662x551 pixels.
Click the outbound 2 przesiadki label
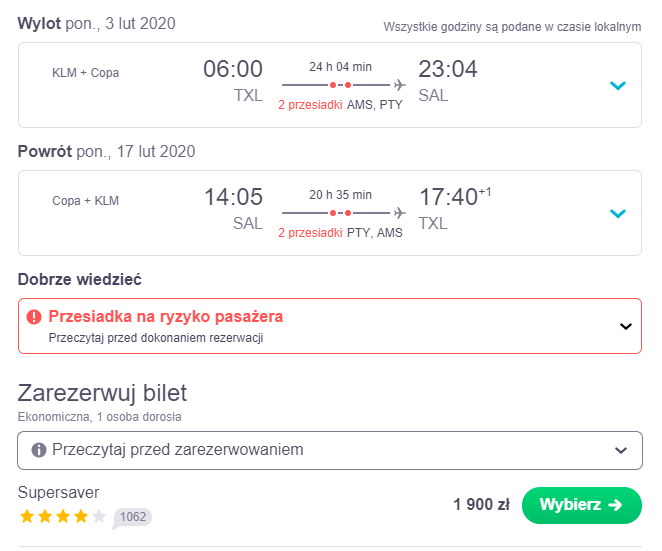point(310,105)
